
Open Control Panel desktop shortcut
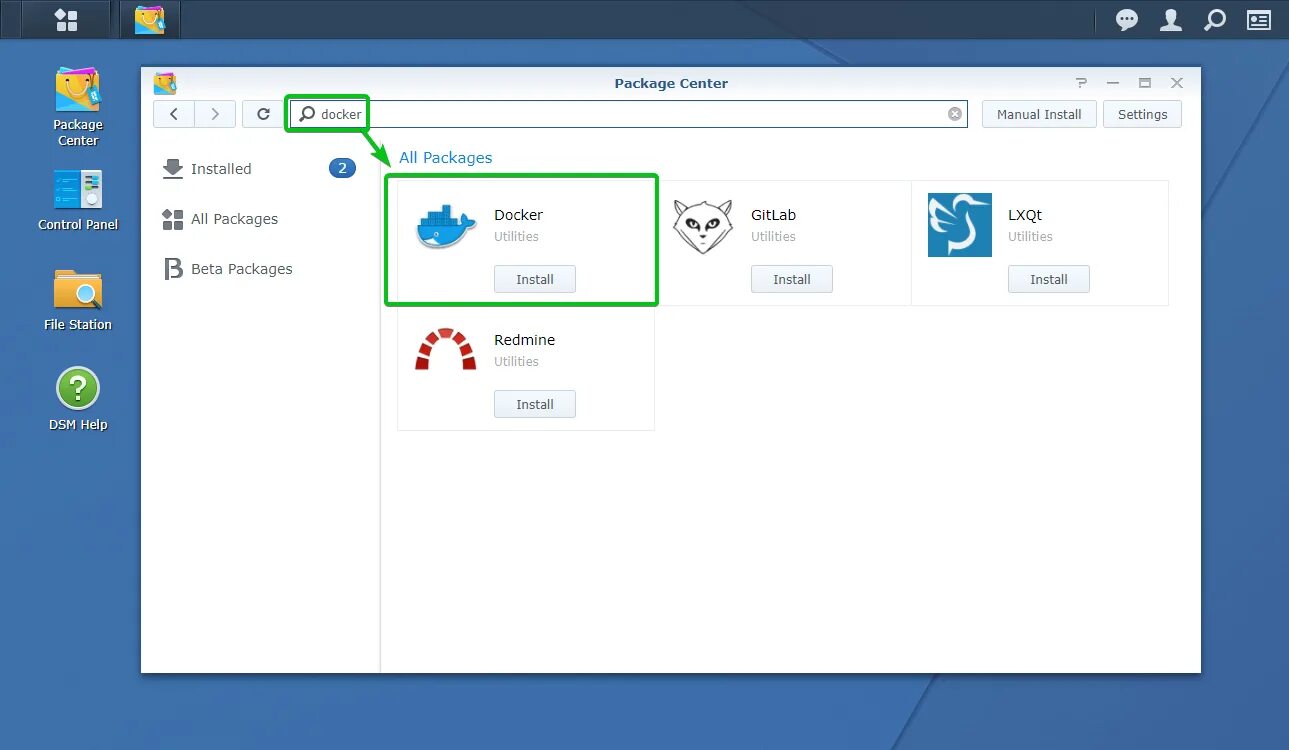click(78, 200)
